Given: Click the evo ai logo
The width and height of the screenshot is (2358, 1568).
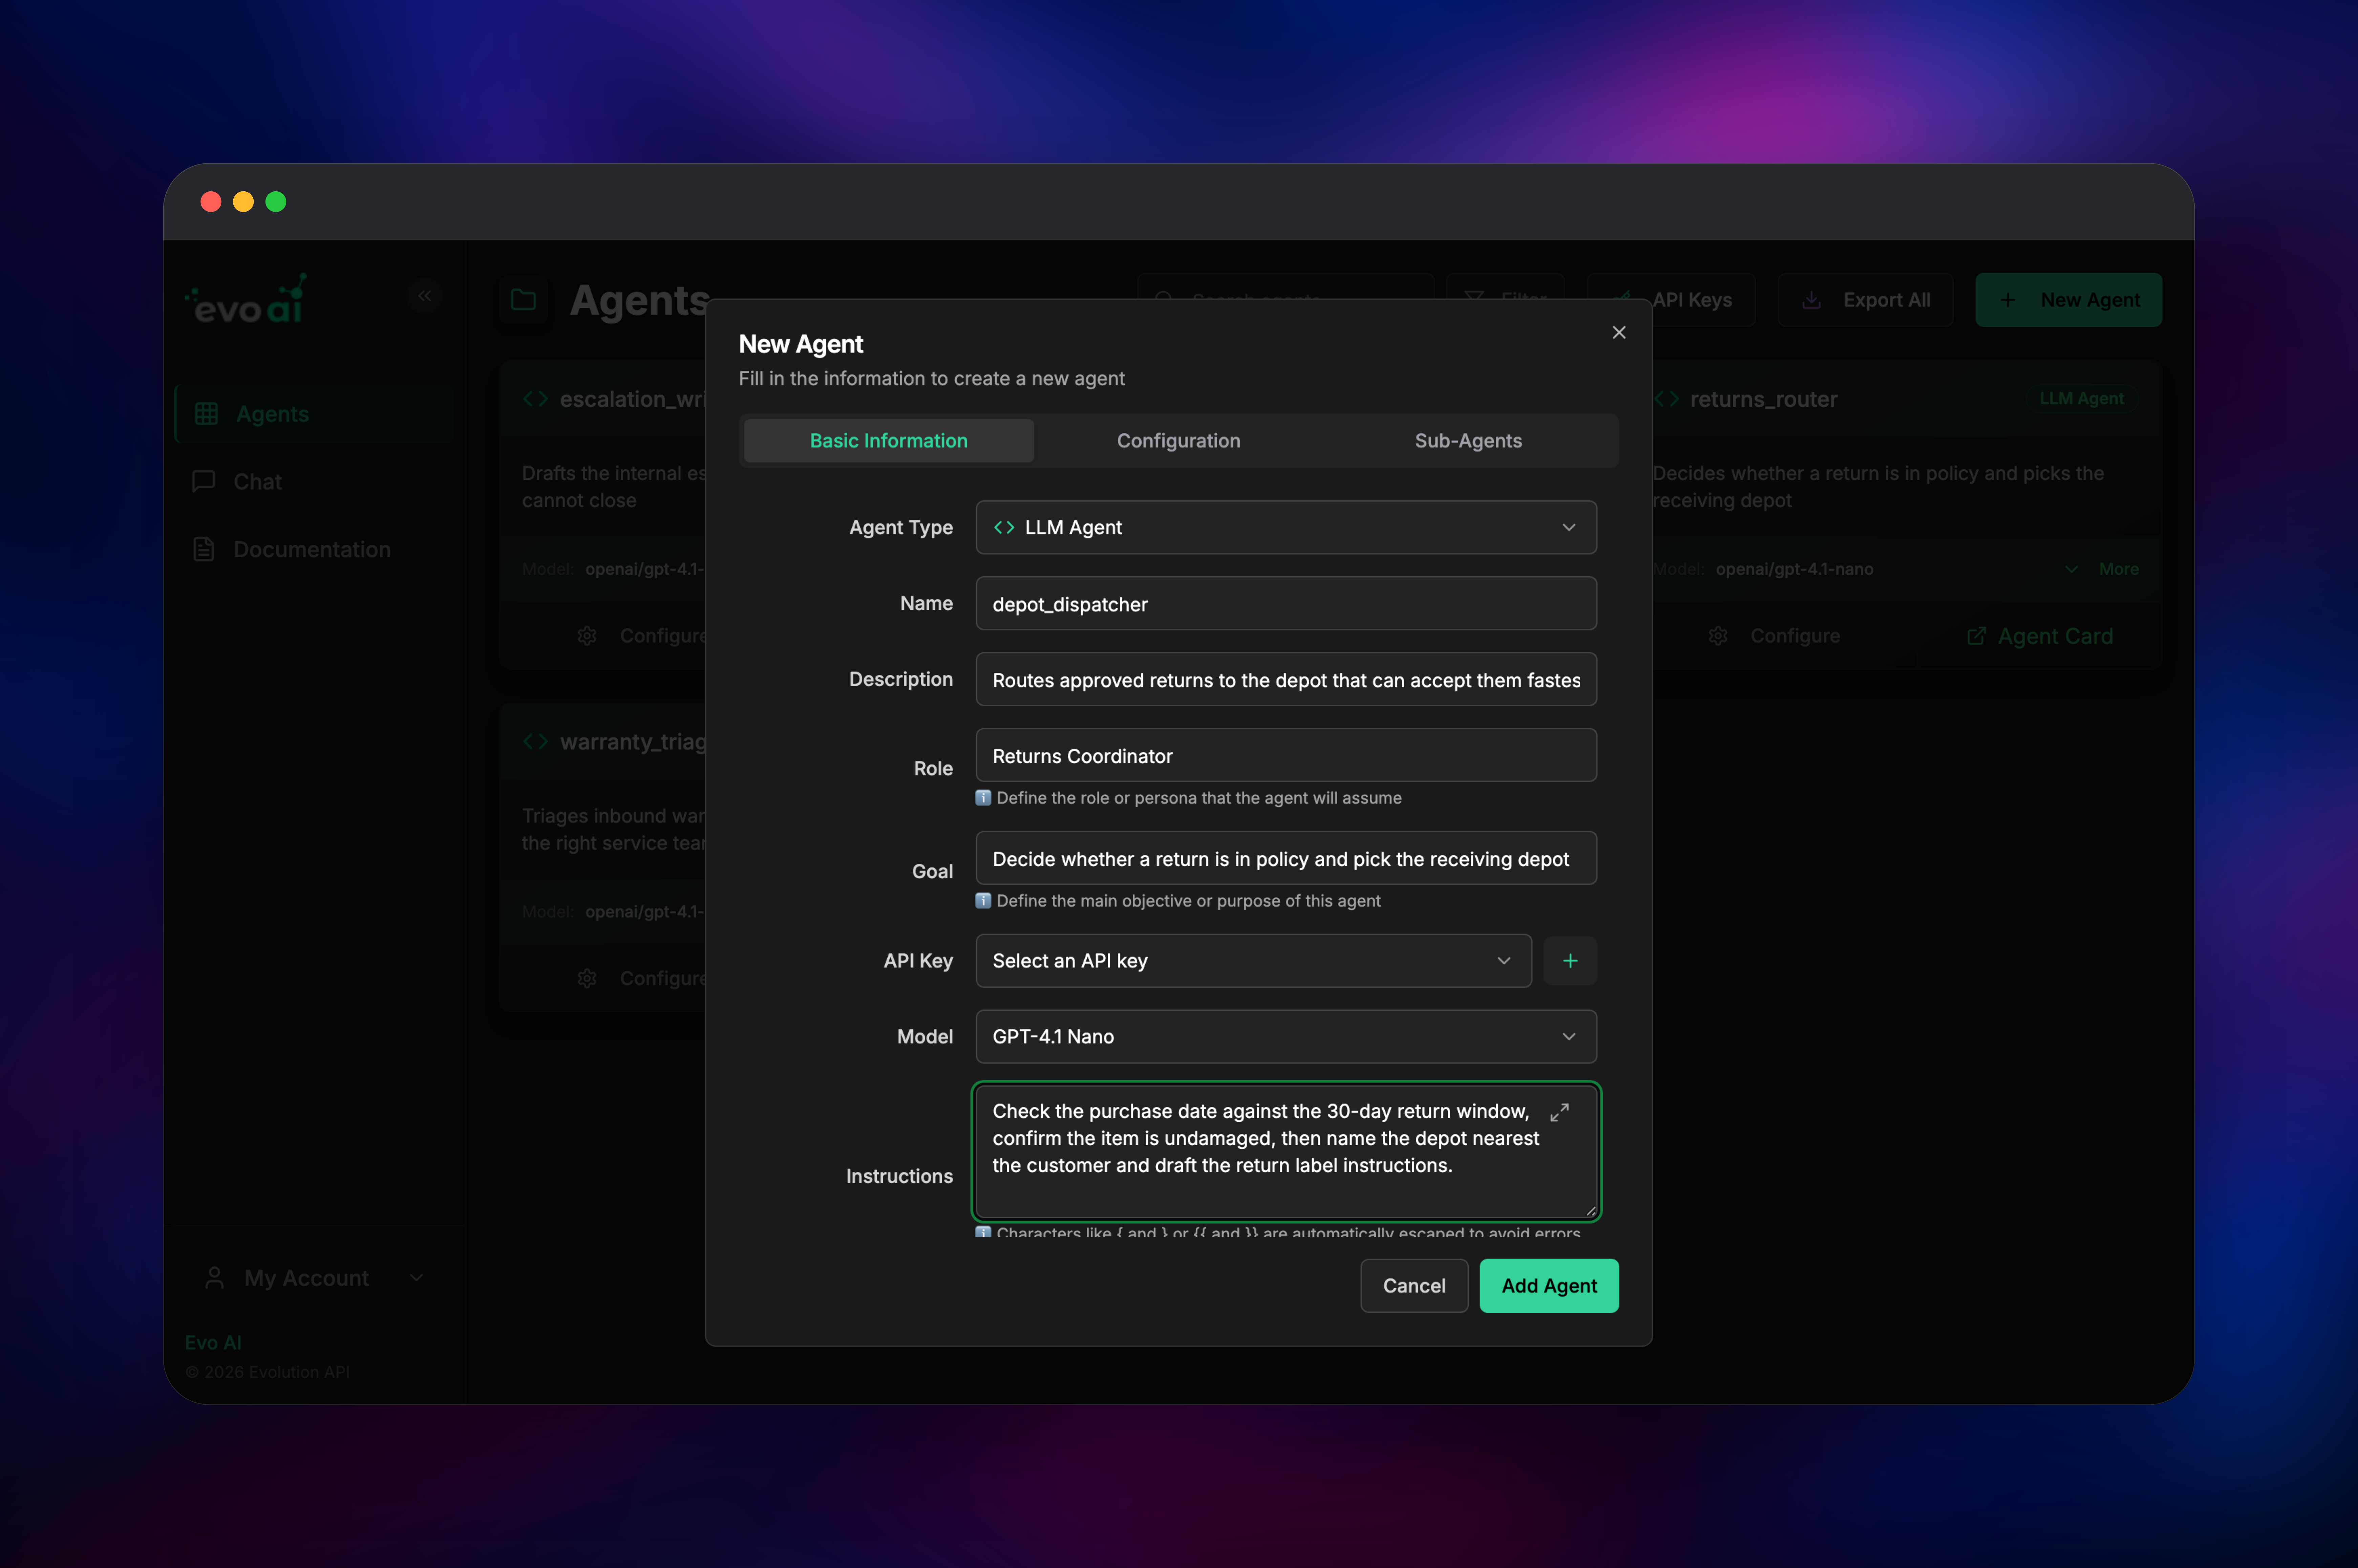Looking at the screenshot, I should click(x=246, y=299).
